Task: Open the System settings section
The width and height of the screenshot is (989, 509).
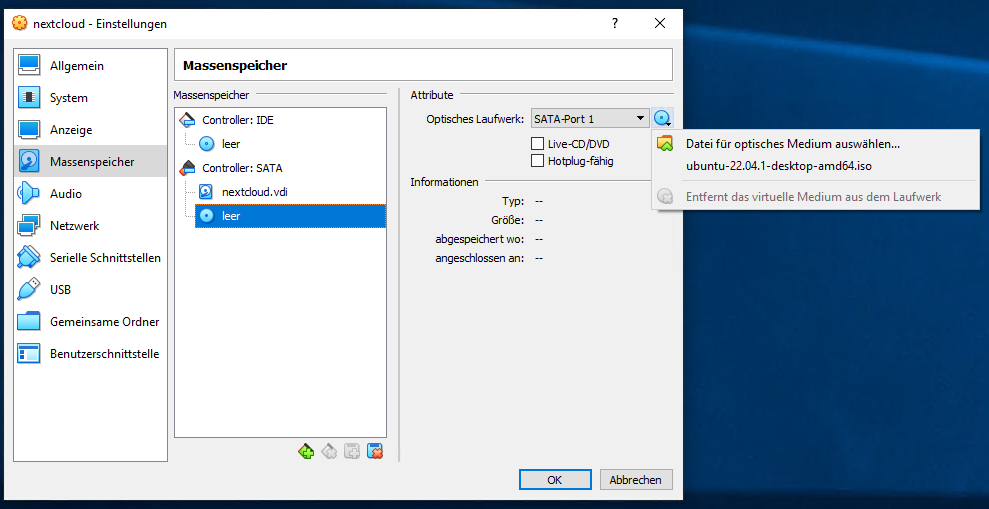Action: pos(90,98)
